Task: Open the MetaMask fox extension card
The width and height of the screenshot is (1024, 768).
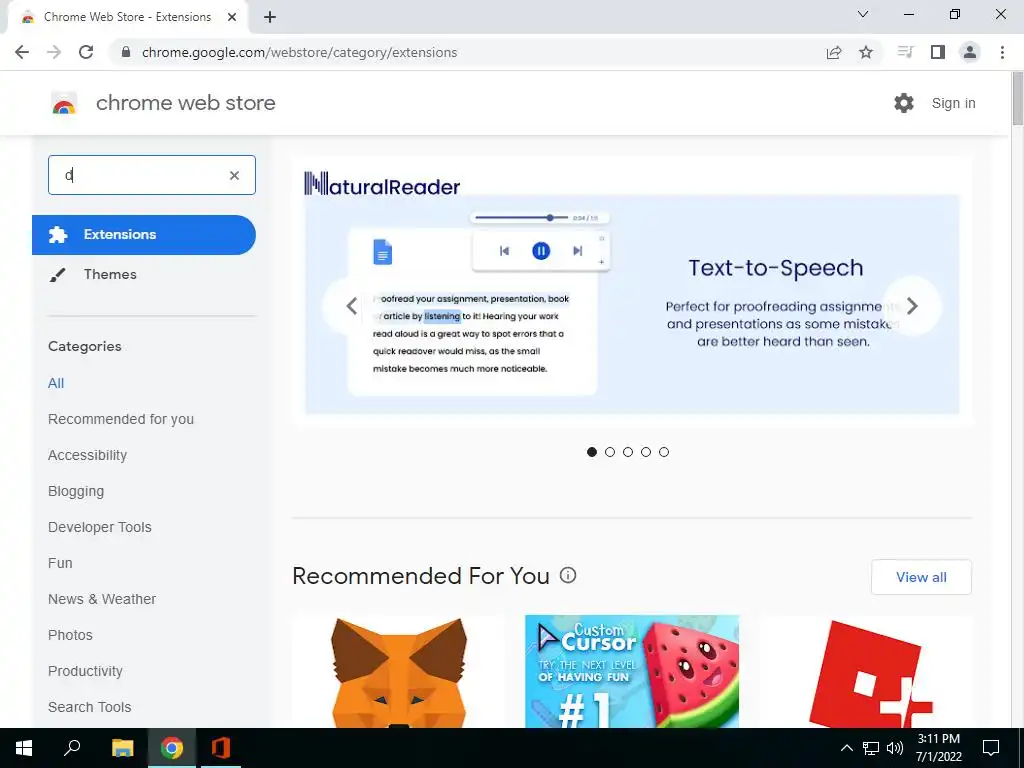Action: (x=398, y=671)
